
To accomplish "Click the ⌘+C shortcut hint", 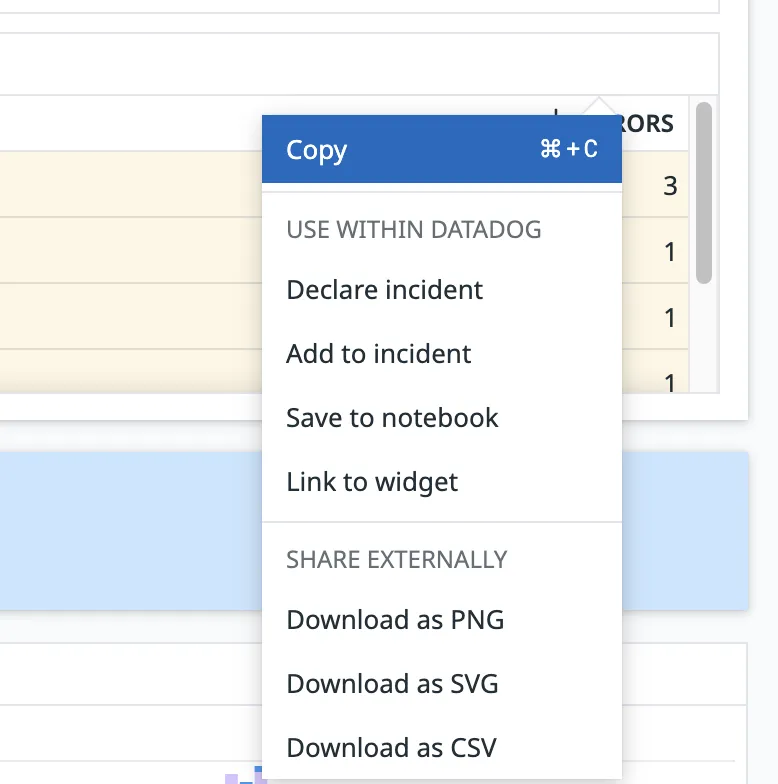I will coord(568,150).
